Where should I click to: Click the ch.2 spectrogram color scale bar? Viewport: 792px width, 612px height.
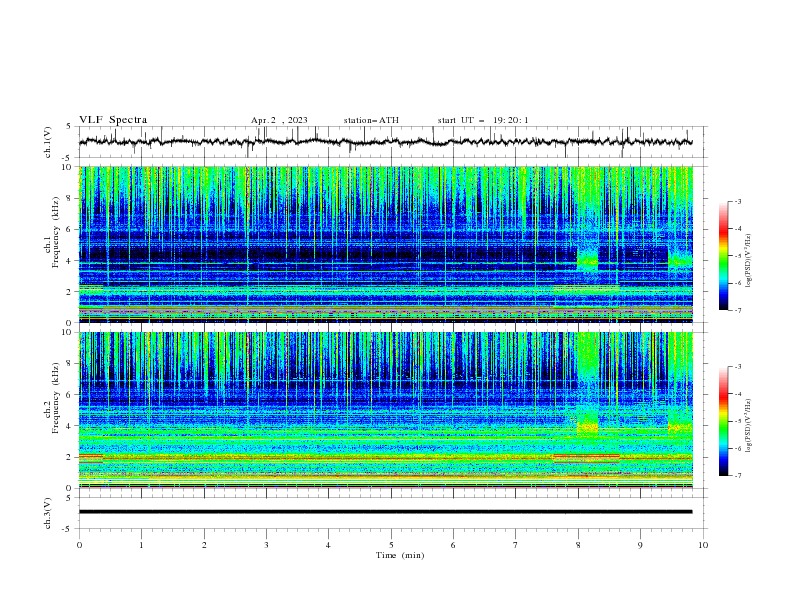[723, 421]
